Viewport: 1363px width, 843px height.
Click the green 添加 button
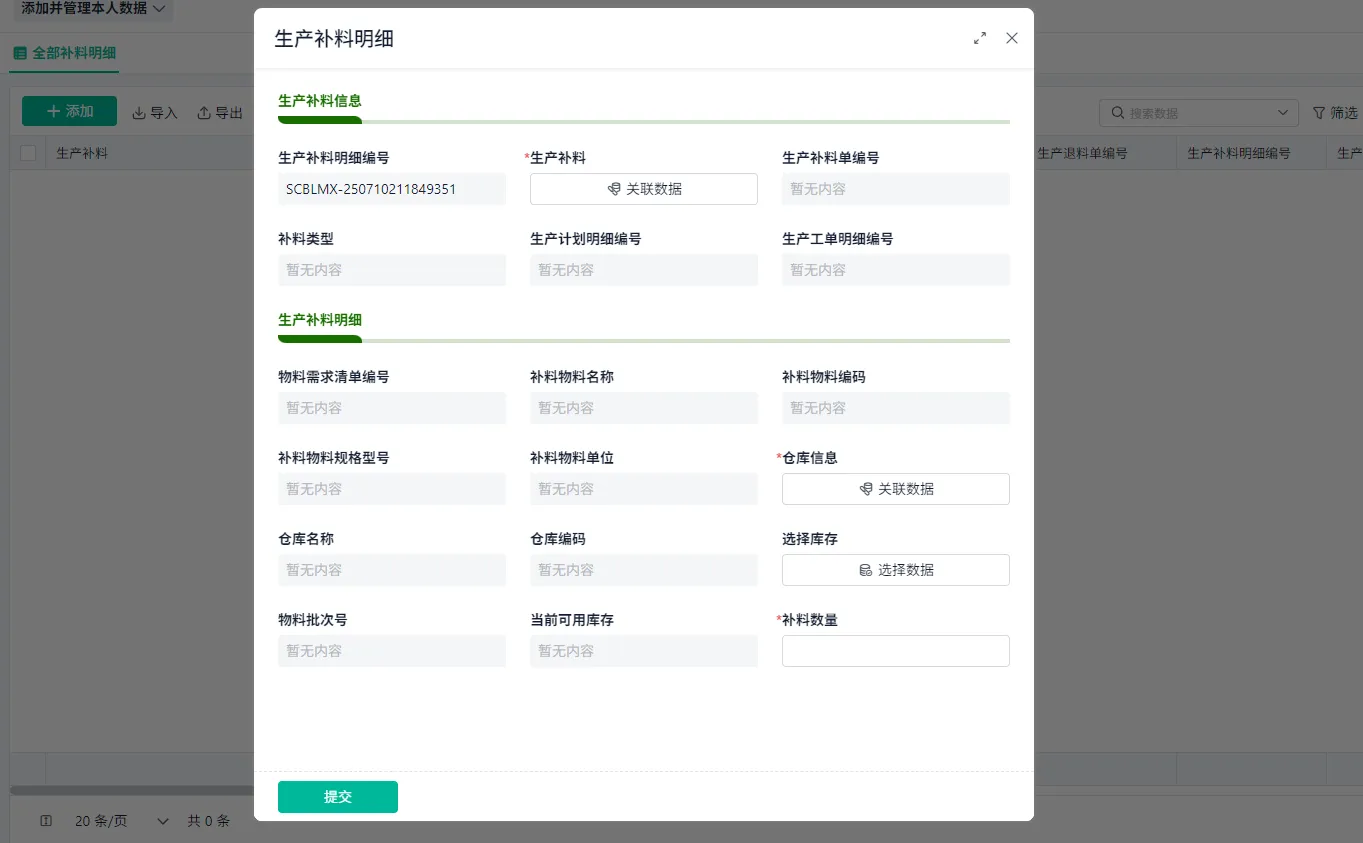pos(69,111)
